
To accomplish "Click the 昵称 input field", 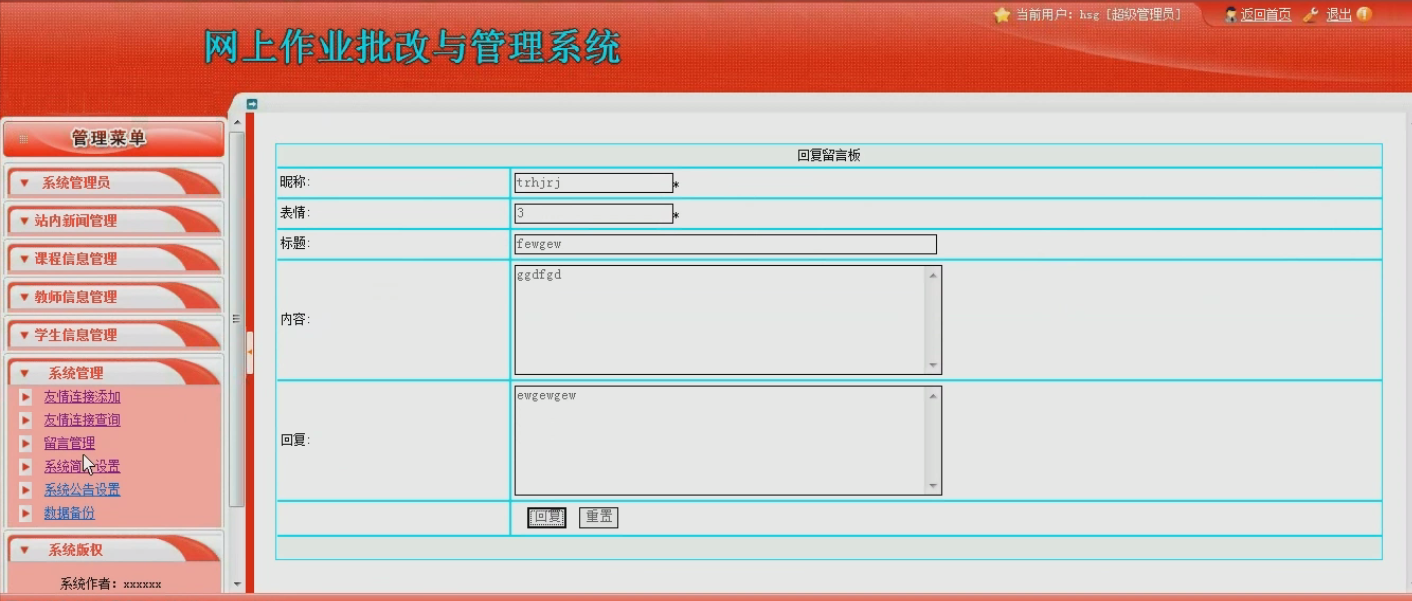I will [593, 183].
